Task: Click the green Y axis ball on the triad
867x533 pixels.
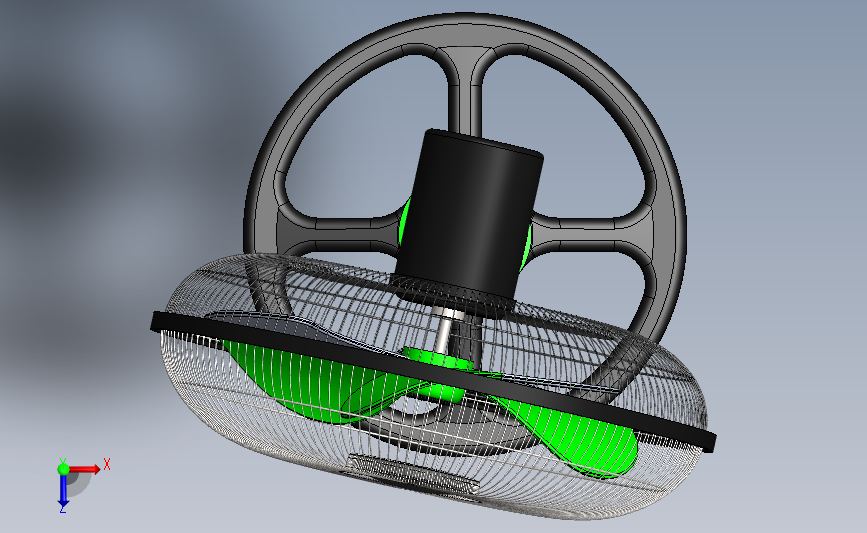Action: (x=63, y=469)
